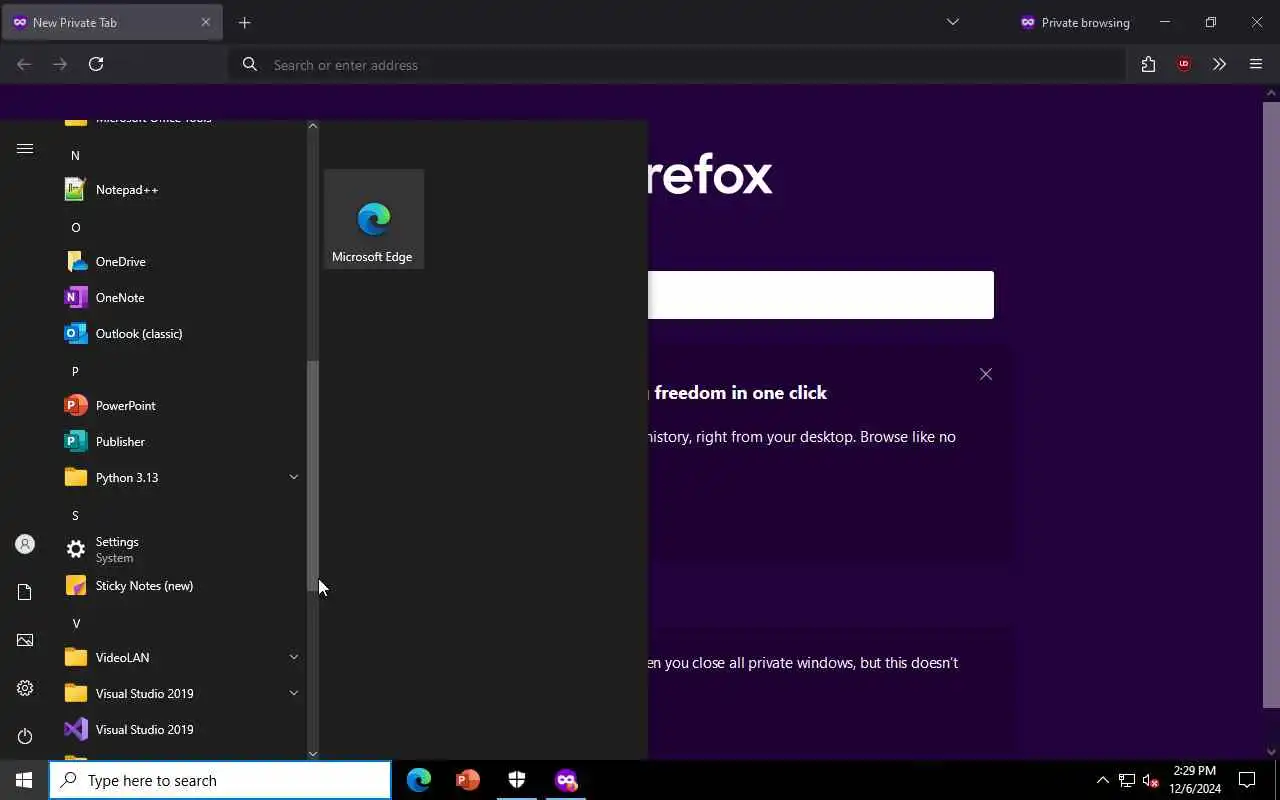1280x800 pixels.
Task: Reload the page in Firefox
Action: [x=96, y=64]
